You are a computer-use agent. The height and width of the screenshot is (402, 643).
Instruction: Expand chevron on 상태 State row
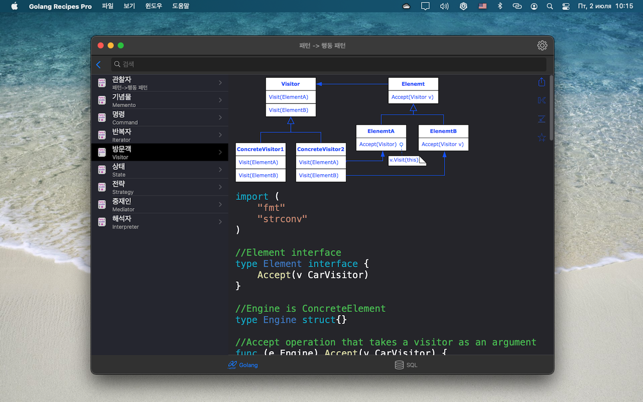(x=220, y=170)
